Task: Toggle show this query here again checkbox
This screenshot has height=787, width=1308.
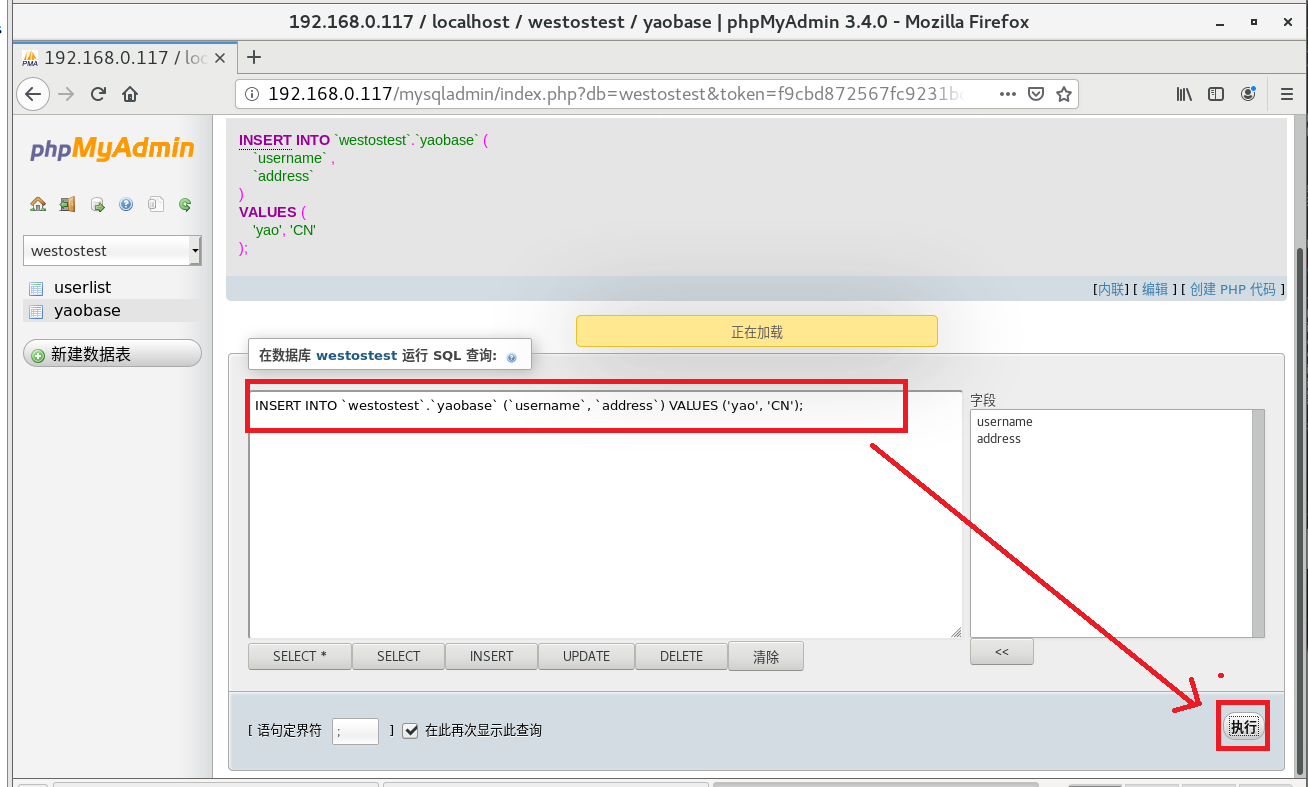Action: point(410,731)
